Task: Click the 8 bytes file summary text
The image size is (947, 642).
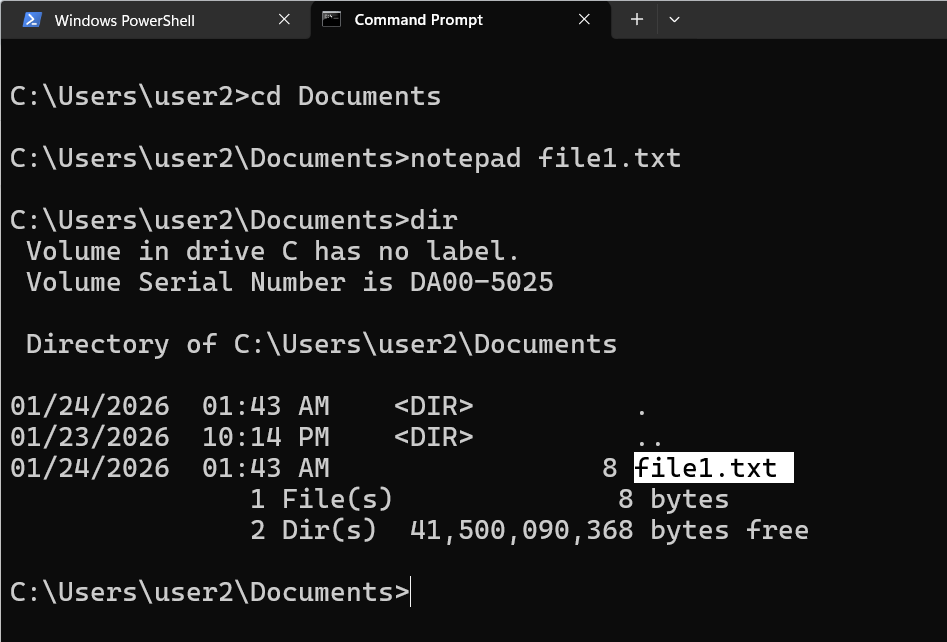Action: click(674, 498)
